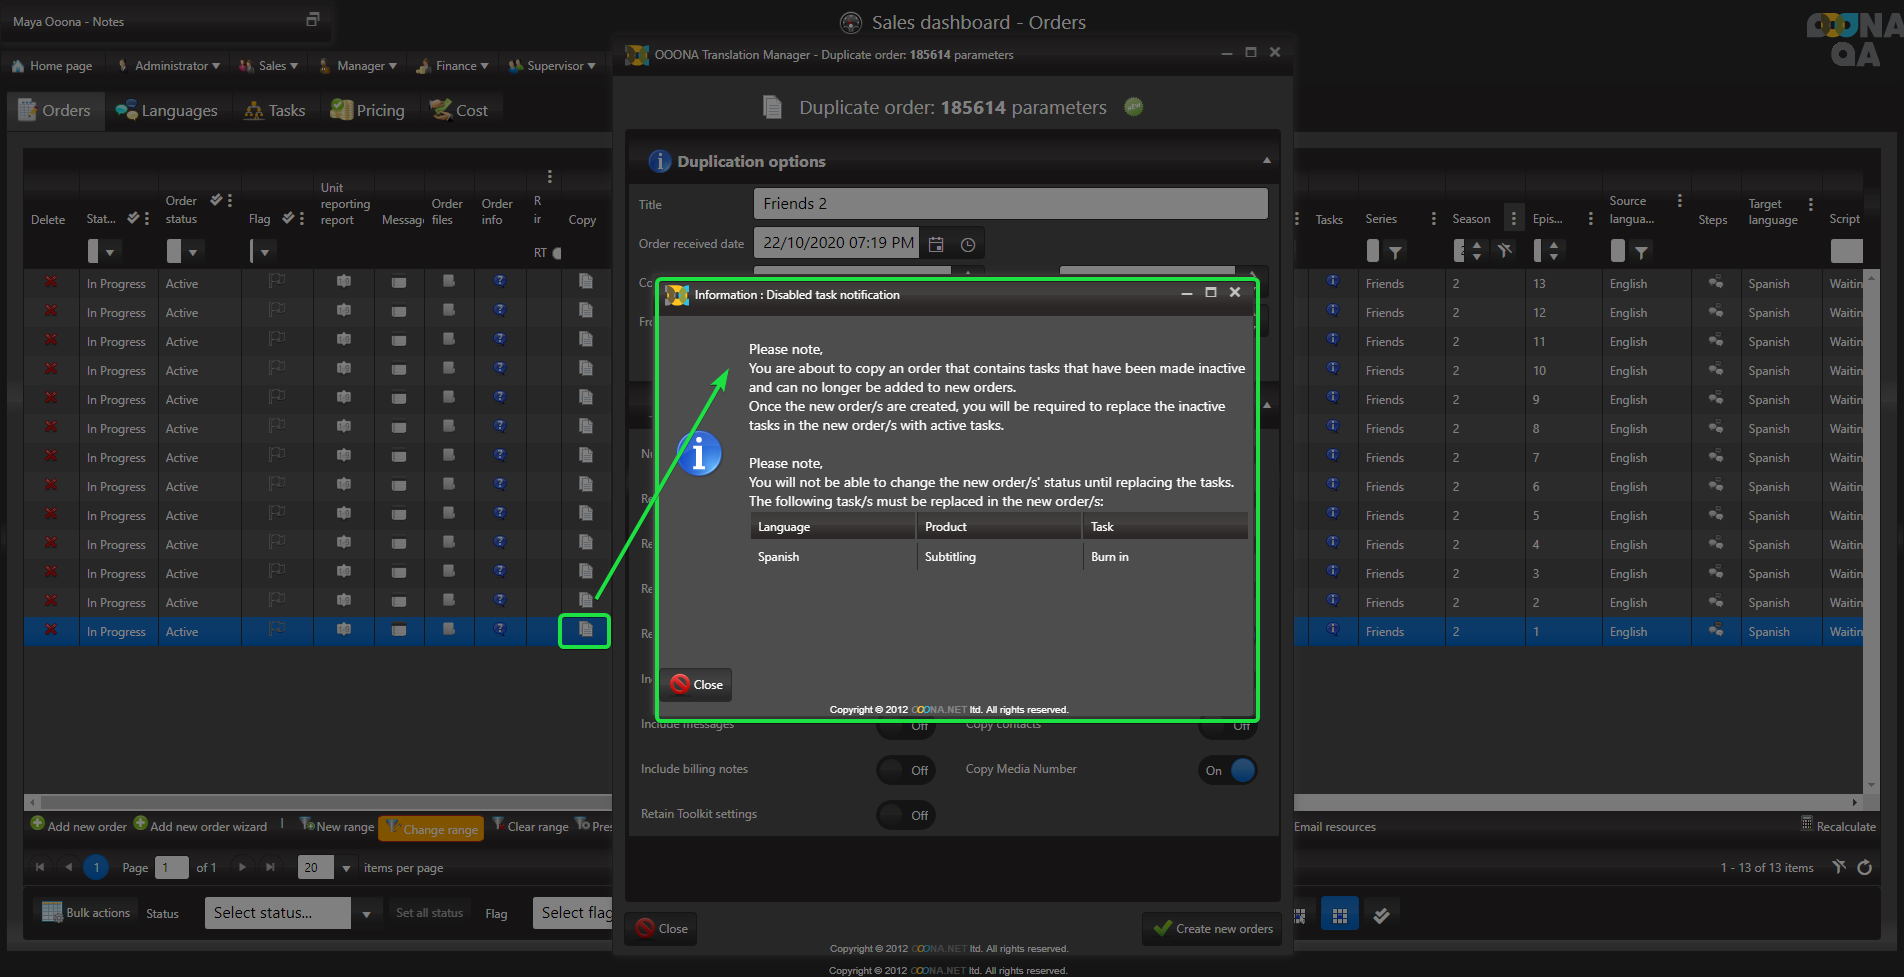The height and width of the screenshot is (977, 1904).
Task: Open the time picker clock icon
Action: (x=968, y=244)
